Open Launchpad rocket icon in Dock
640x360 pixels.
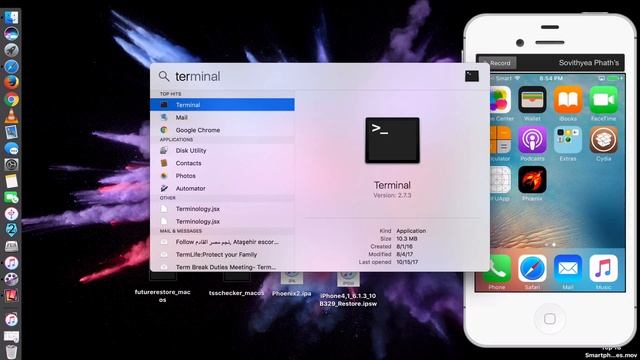pyautogui.click(x=11, y=50)
